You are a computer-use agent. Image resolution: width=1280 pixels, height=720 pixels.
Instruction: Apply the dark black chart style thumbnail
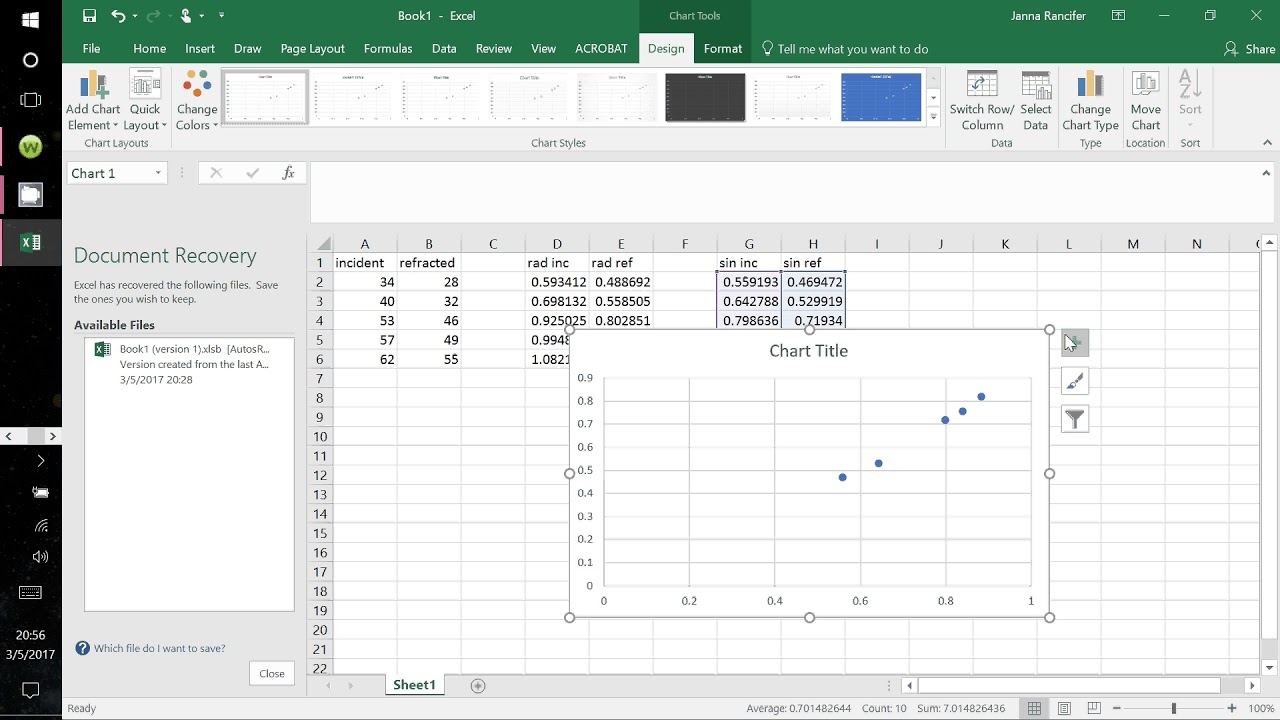click(705, 97)
